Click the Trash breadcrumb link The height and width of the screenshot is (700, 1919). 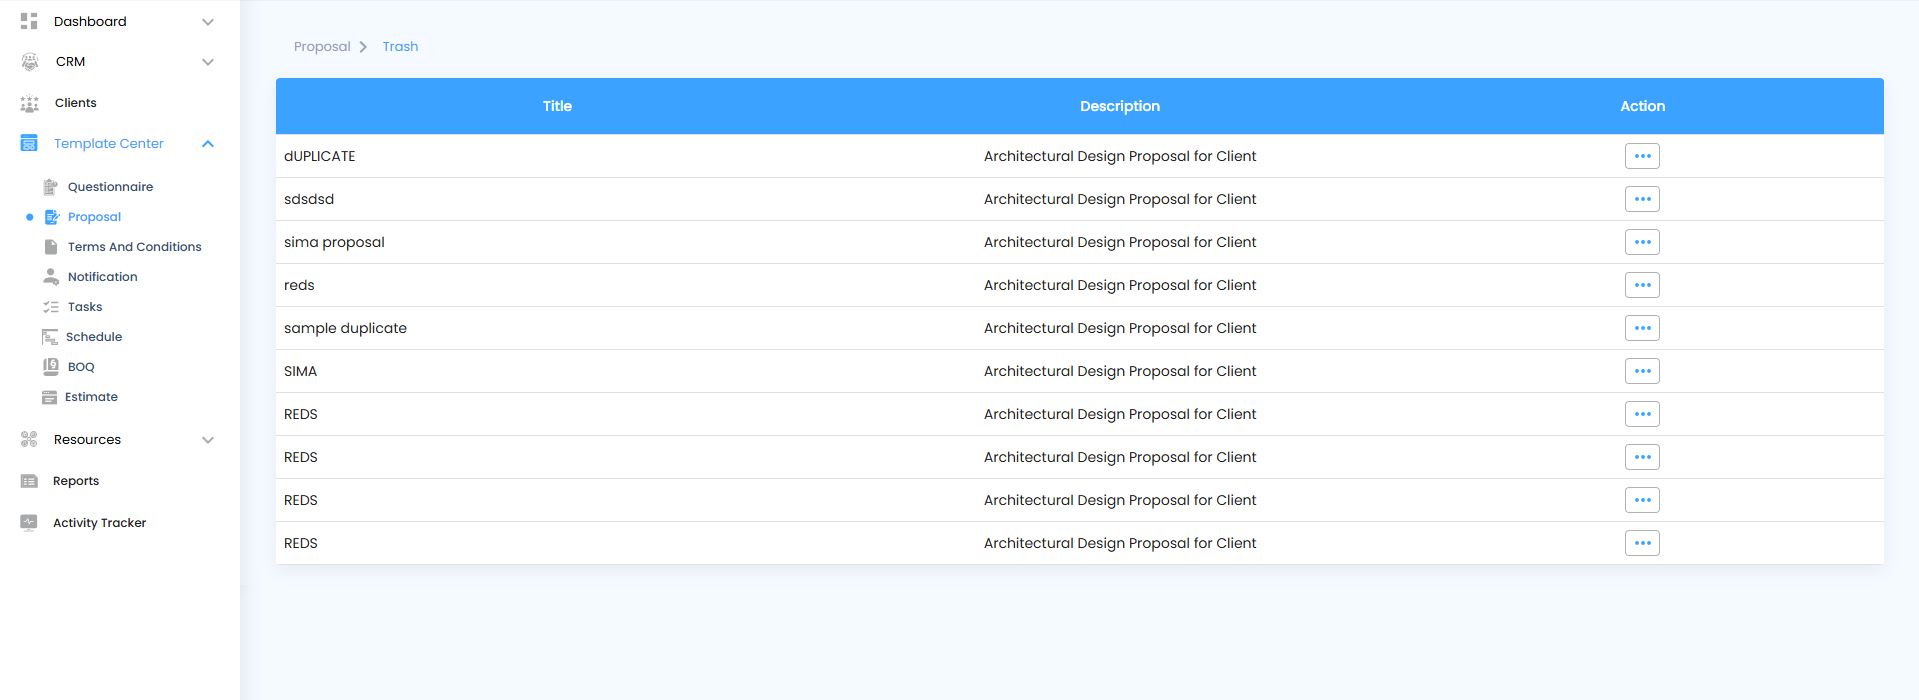point(400,47)
